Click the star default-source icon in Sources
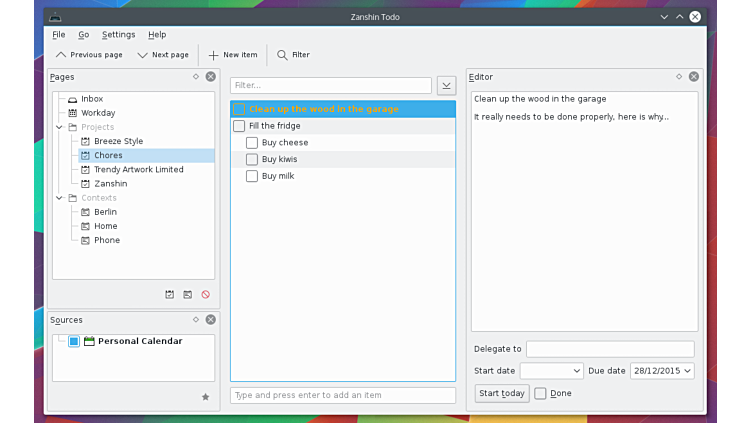The width and height of the screenshot is (752, 423). [x=205, y=397]
